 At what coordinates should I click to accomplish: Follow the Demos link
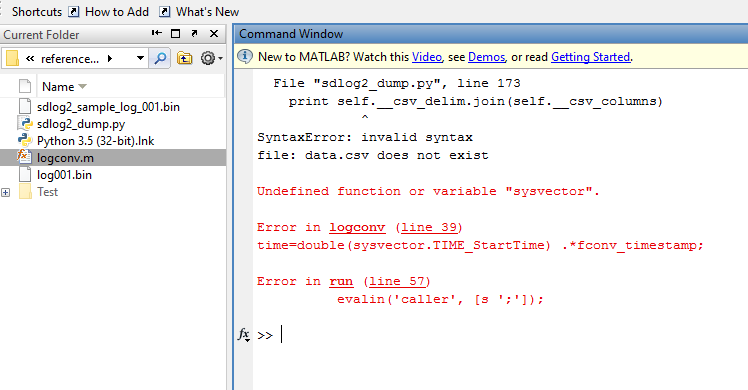click(486, 57)
